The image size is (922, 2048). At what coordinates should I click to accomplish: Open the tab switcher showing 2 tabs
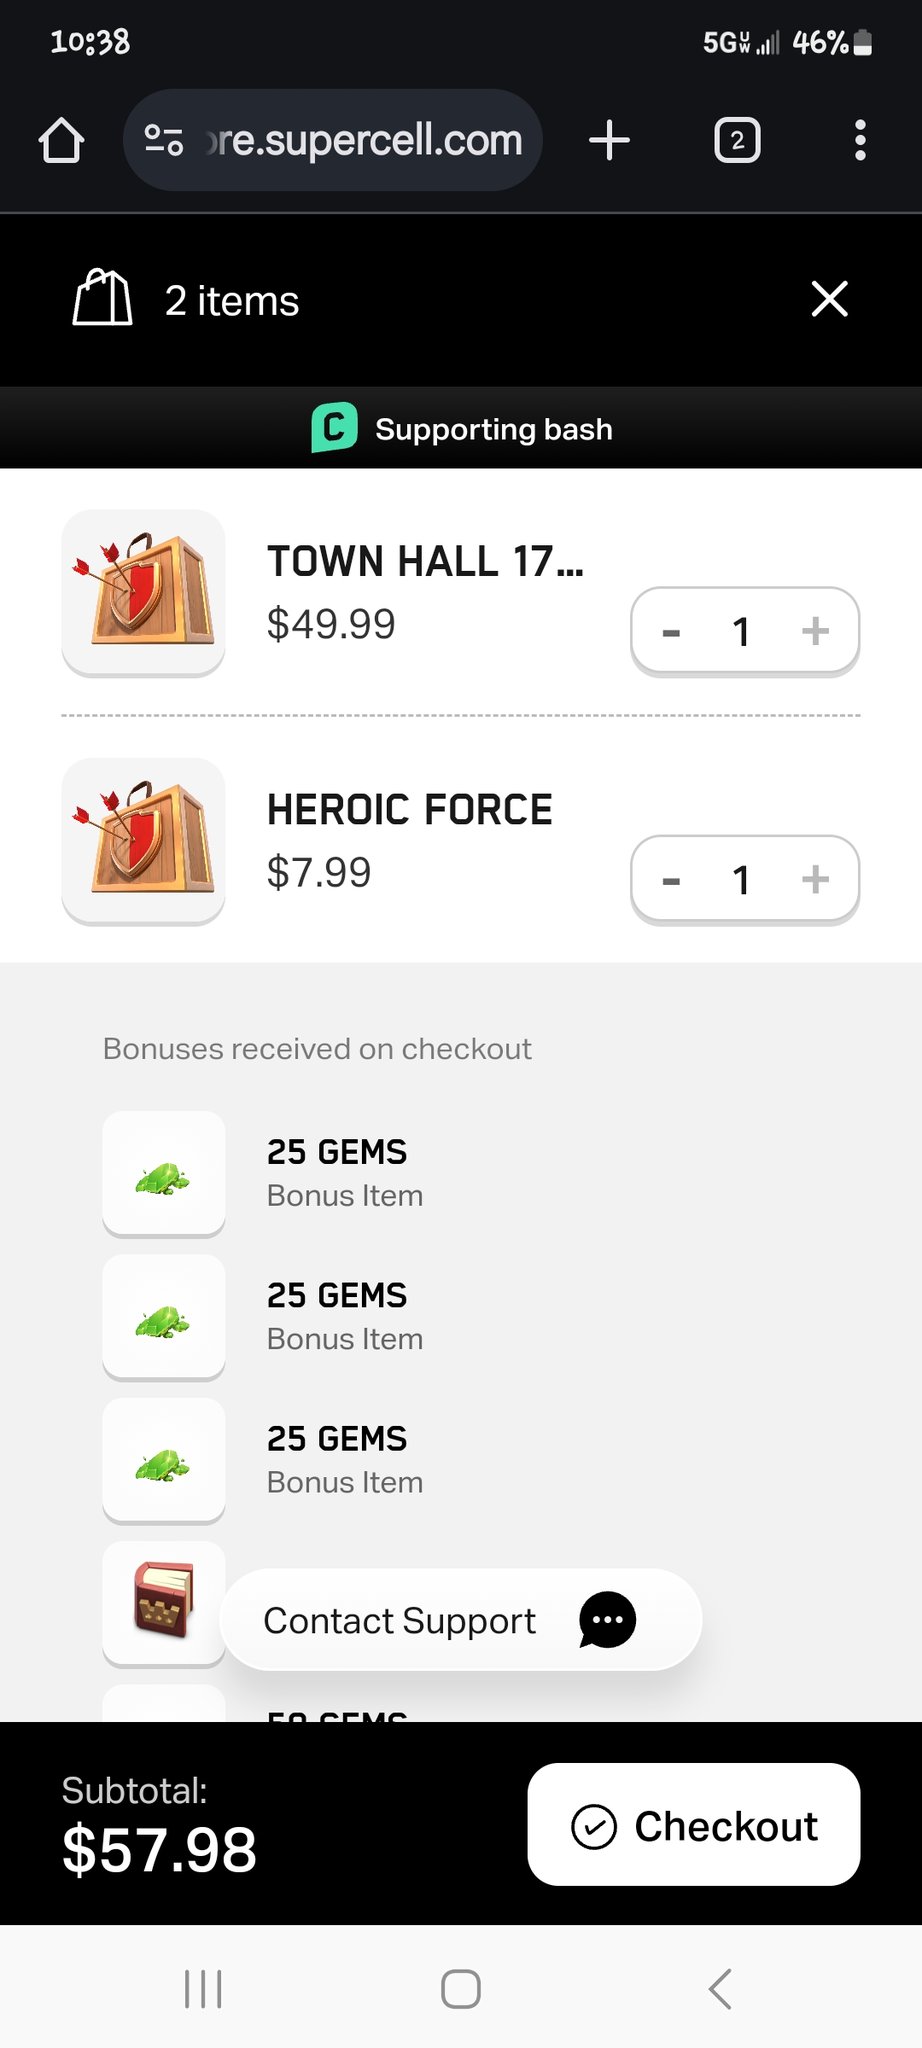point(737,140)
